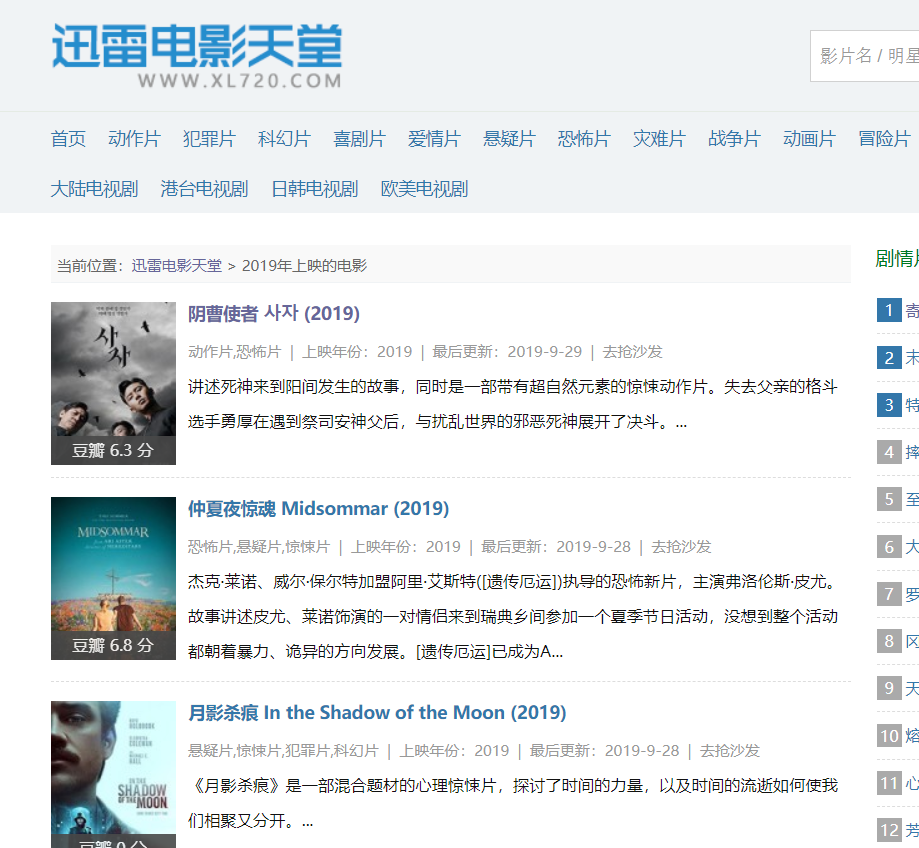This screenshot has width=919, height=848.
Task: Select the 科幻片 nav link
Action: (284, 139)
